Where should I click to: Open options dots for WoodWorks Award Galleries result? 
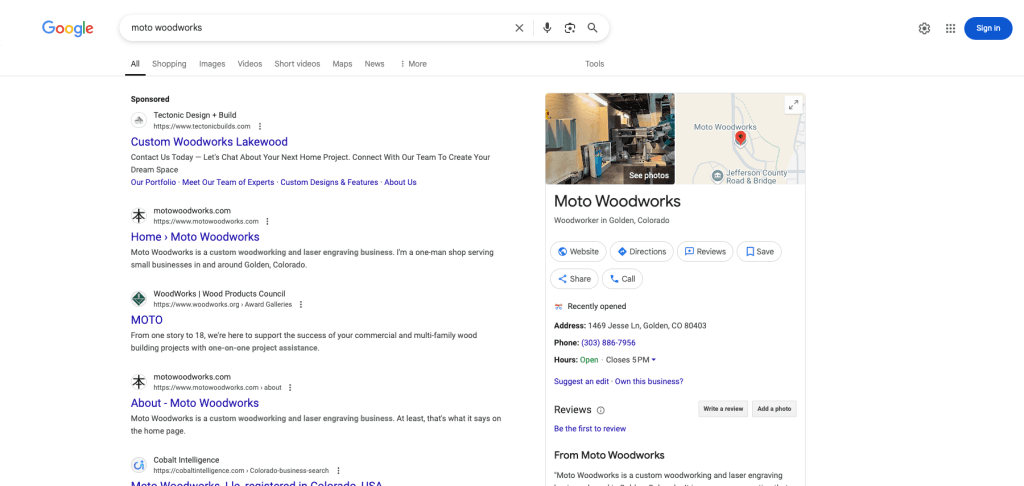point(301,304)
